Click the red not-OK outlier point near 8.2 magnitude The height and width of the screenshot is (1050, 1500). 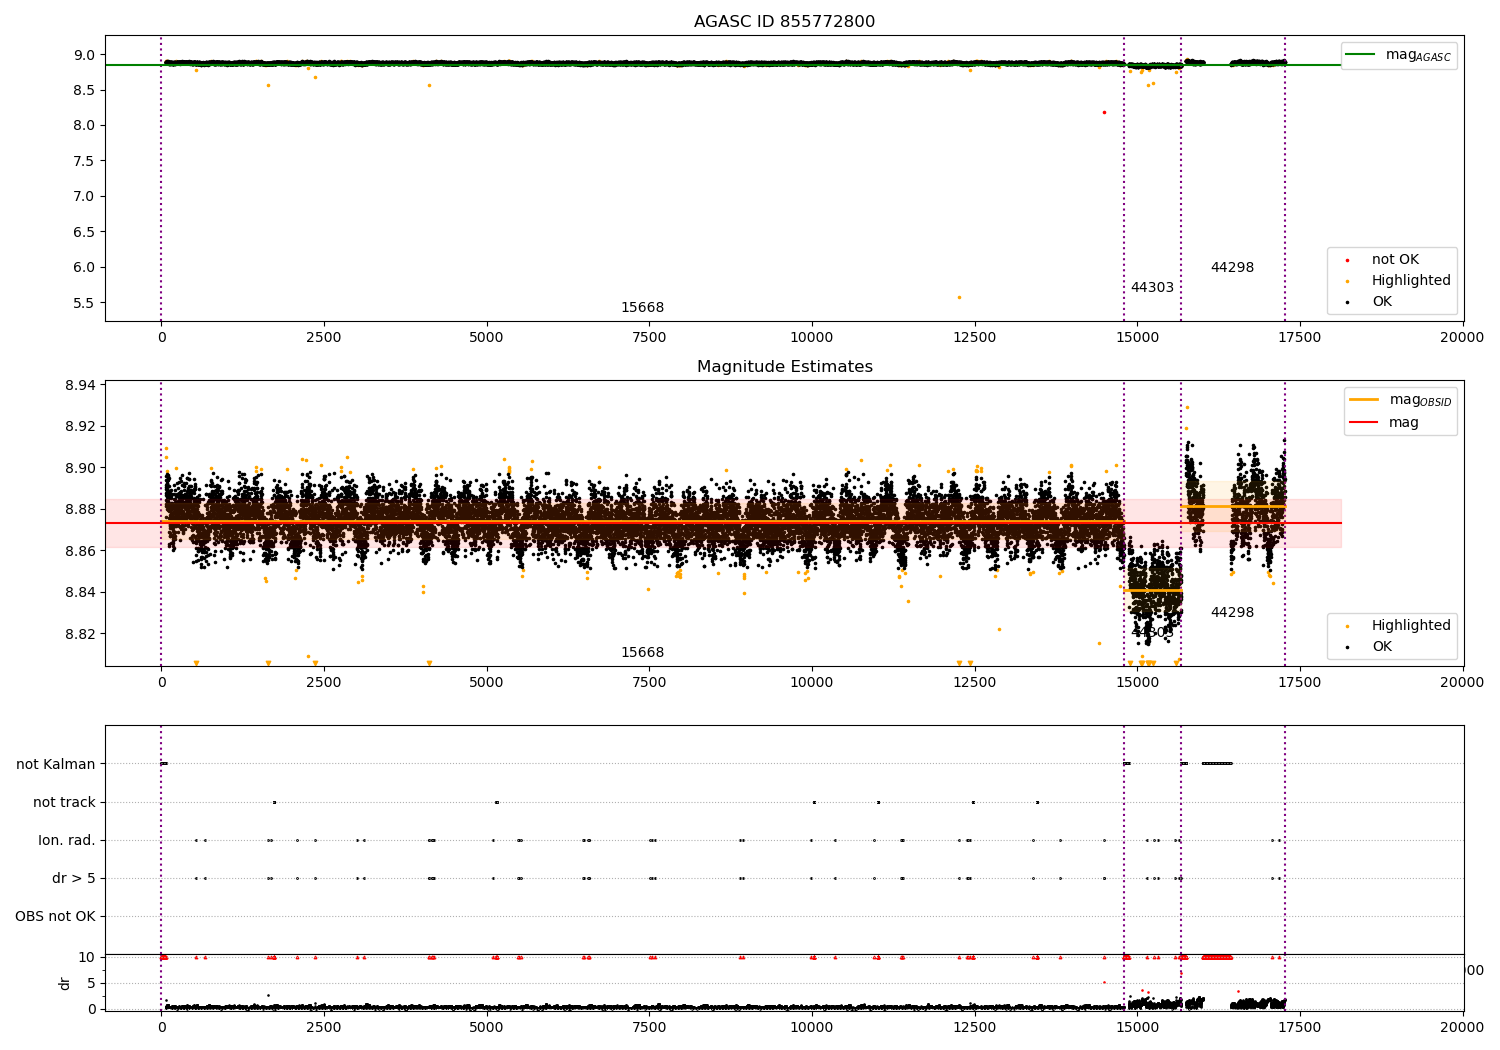(x=1104, y=112)
